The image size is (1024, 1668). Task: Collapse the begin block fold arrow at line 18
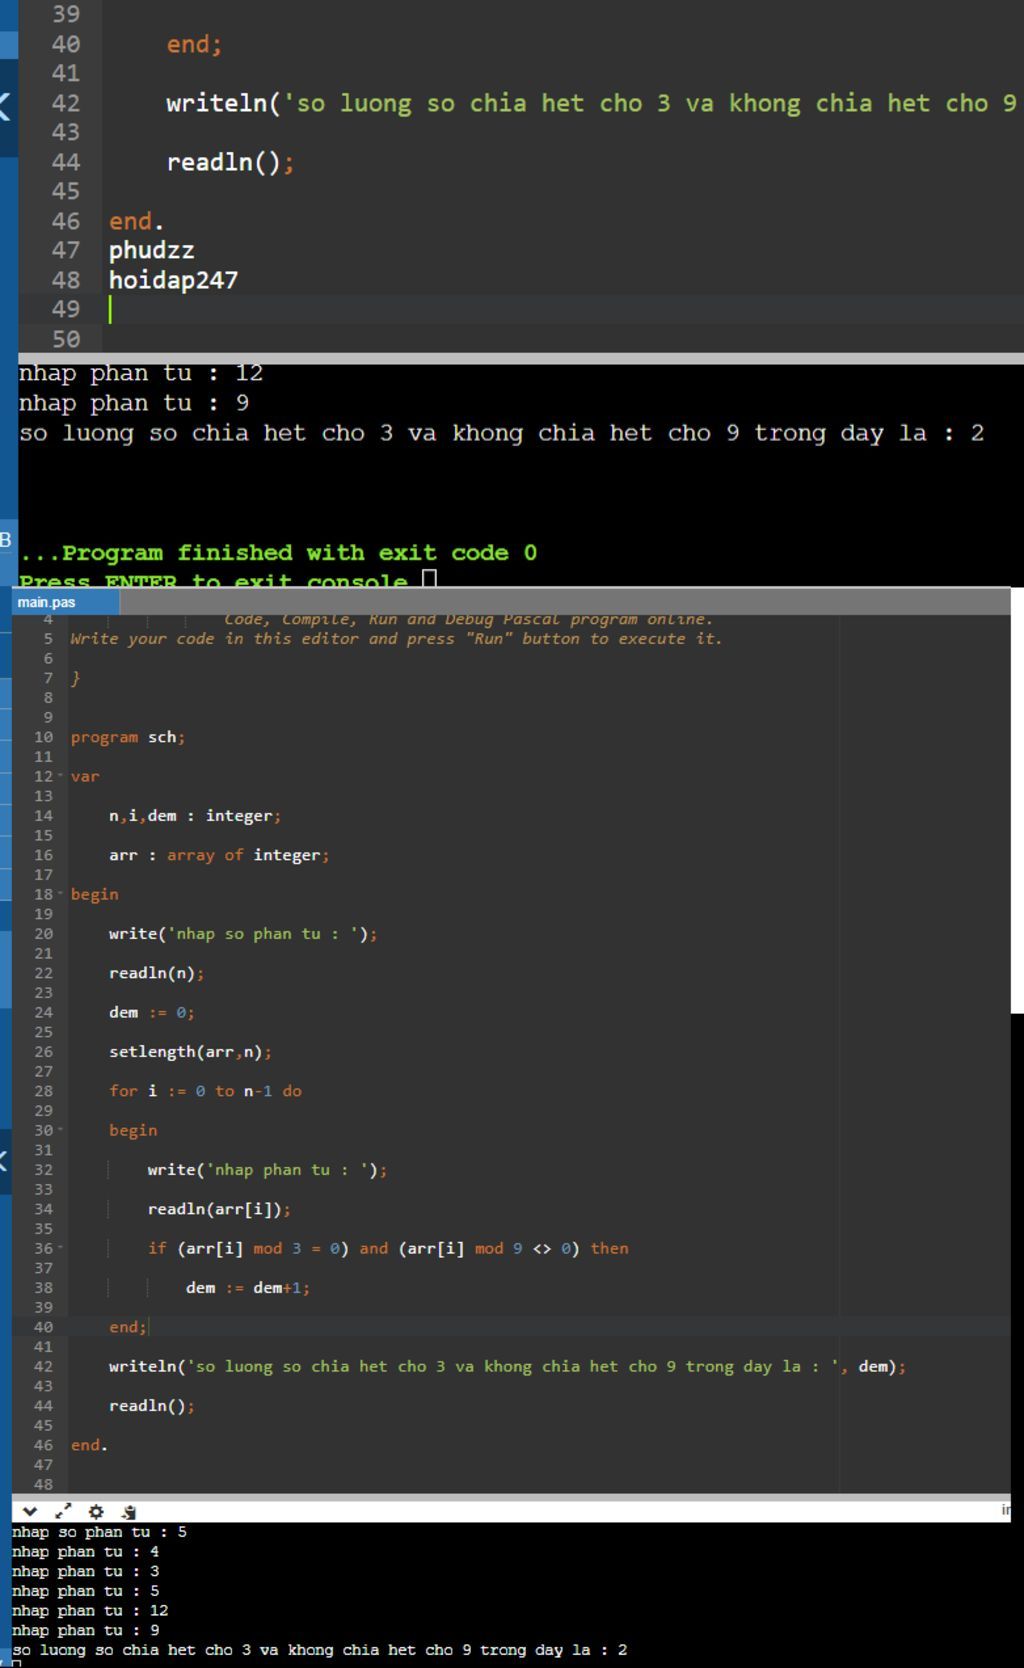(x=60, y=894)
